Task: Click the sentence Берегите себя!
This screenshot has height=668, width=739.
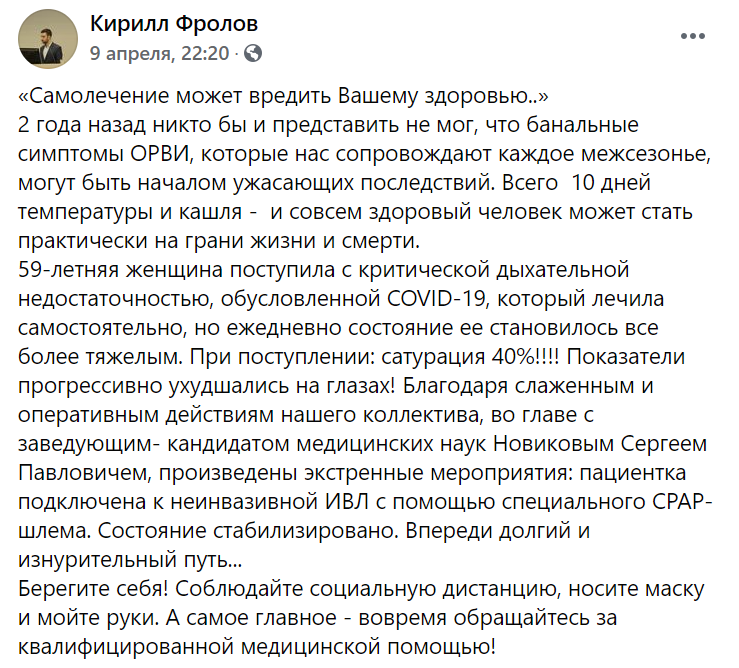Action: [93, 589]
